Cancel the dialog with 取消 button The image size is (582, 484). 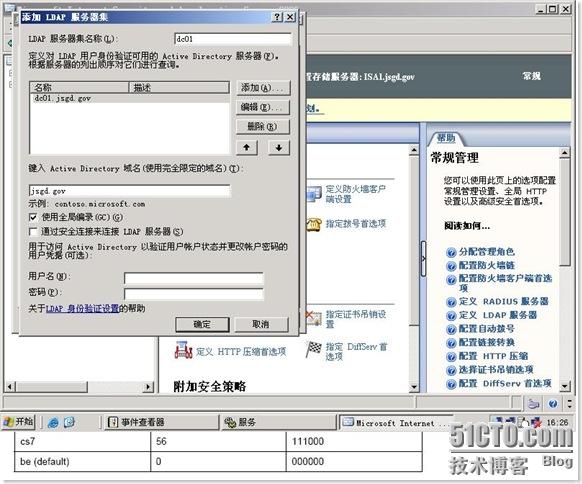pos(261,324)
